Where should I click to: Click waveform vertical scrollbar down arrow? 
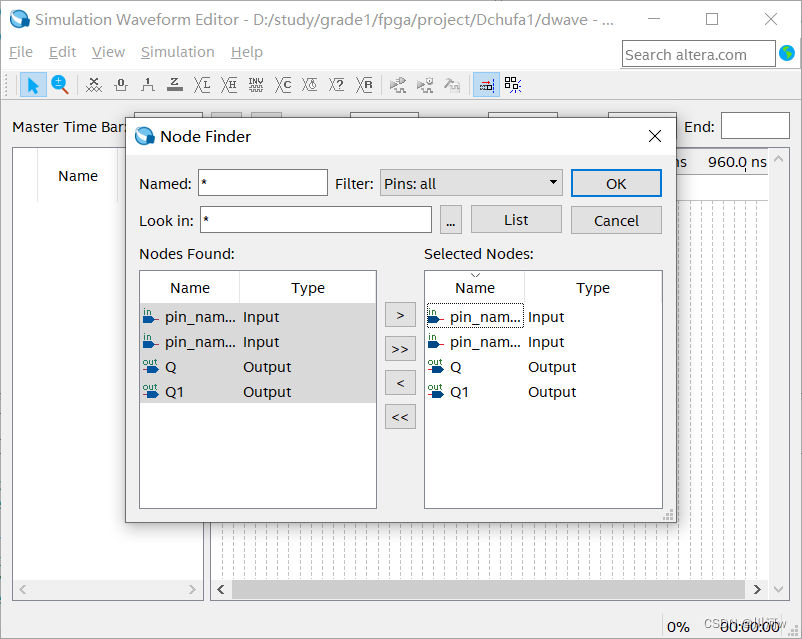pos(778,589)
